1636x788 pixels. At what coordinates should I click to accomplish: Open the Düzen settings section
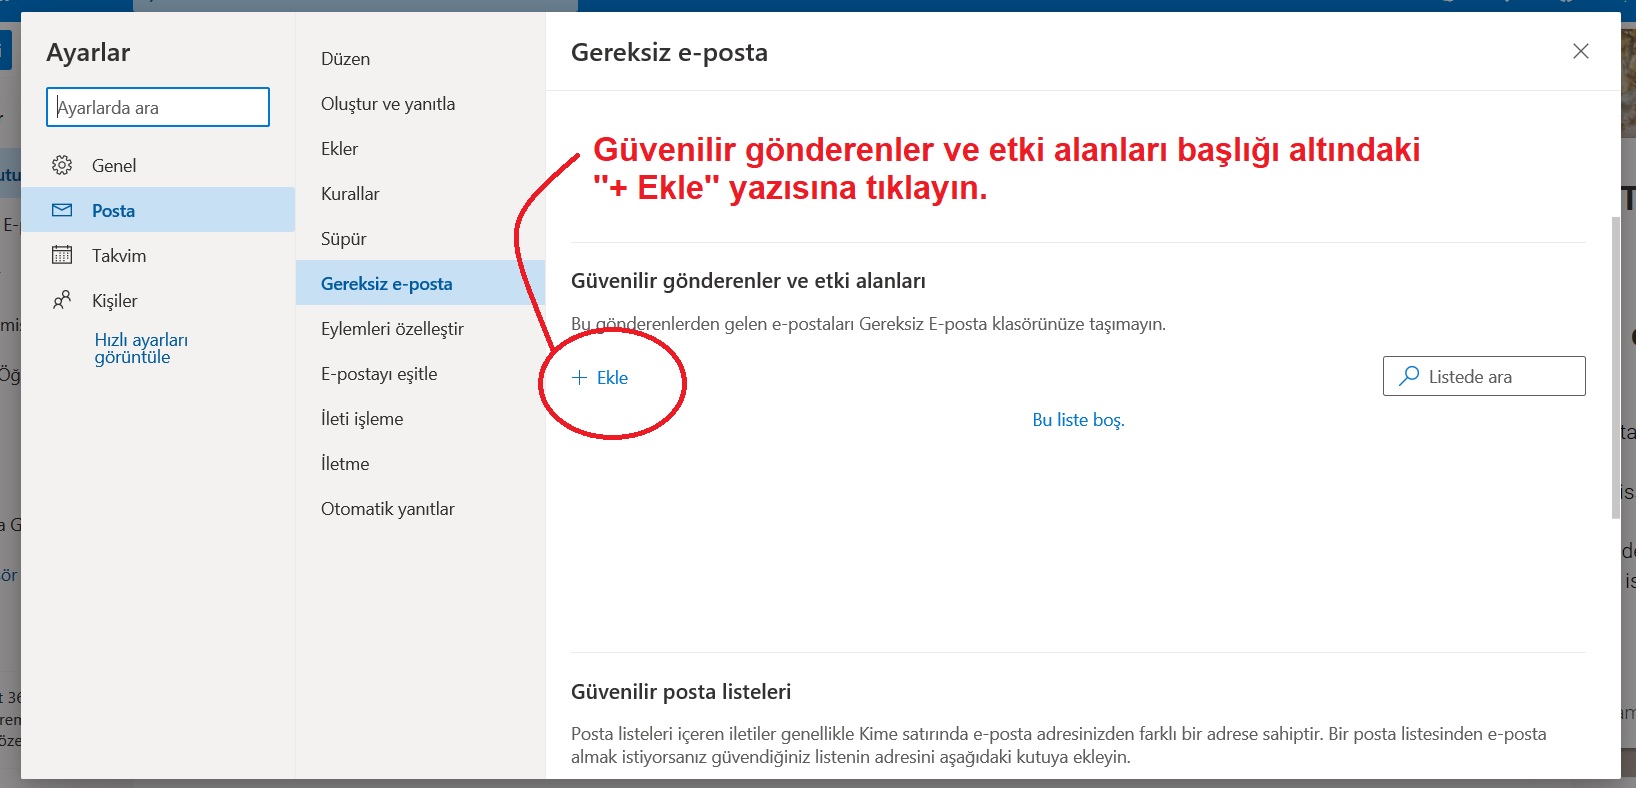345,59
